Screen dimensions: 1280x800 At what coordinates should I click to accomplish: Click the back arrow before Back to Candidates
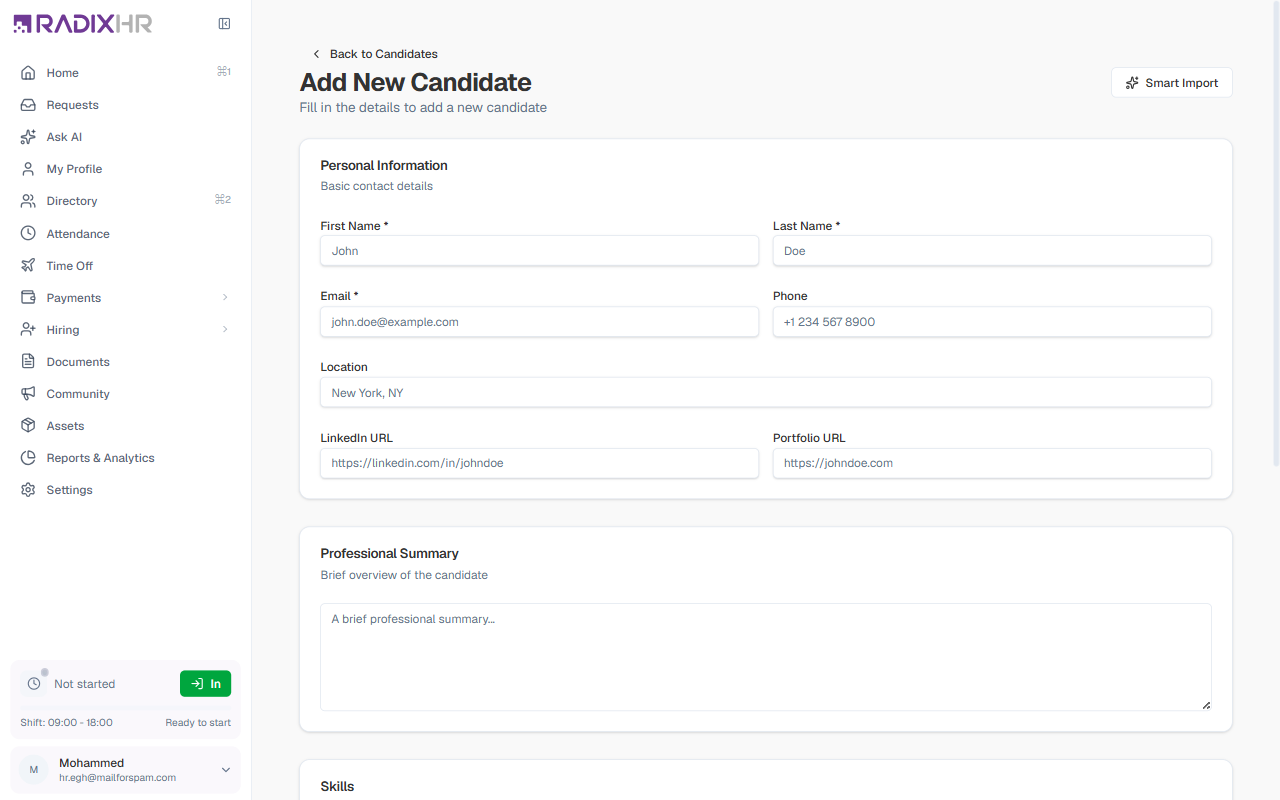pyautogui.click(x=317, y=54)
